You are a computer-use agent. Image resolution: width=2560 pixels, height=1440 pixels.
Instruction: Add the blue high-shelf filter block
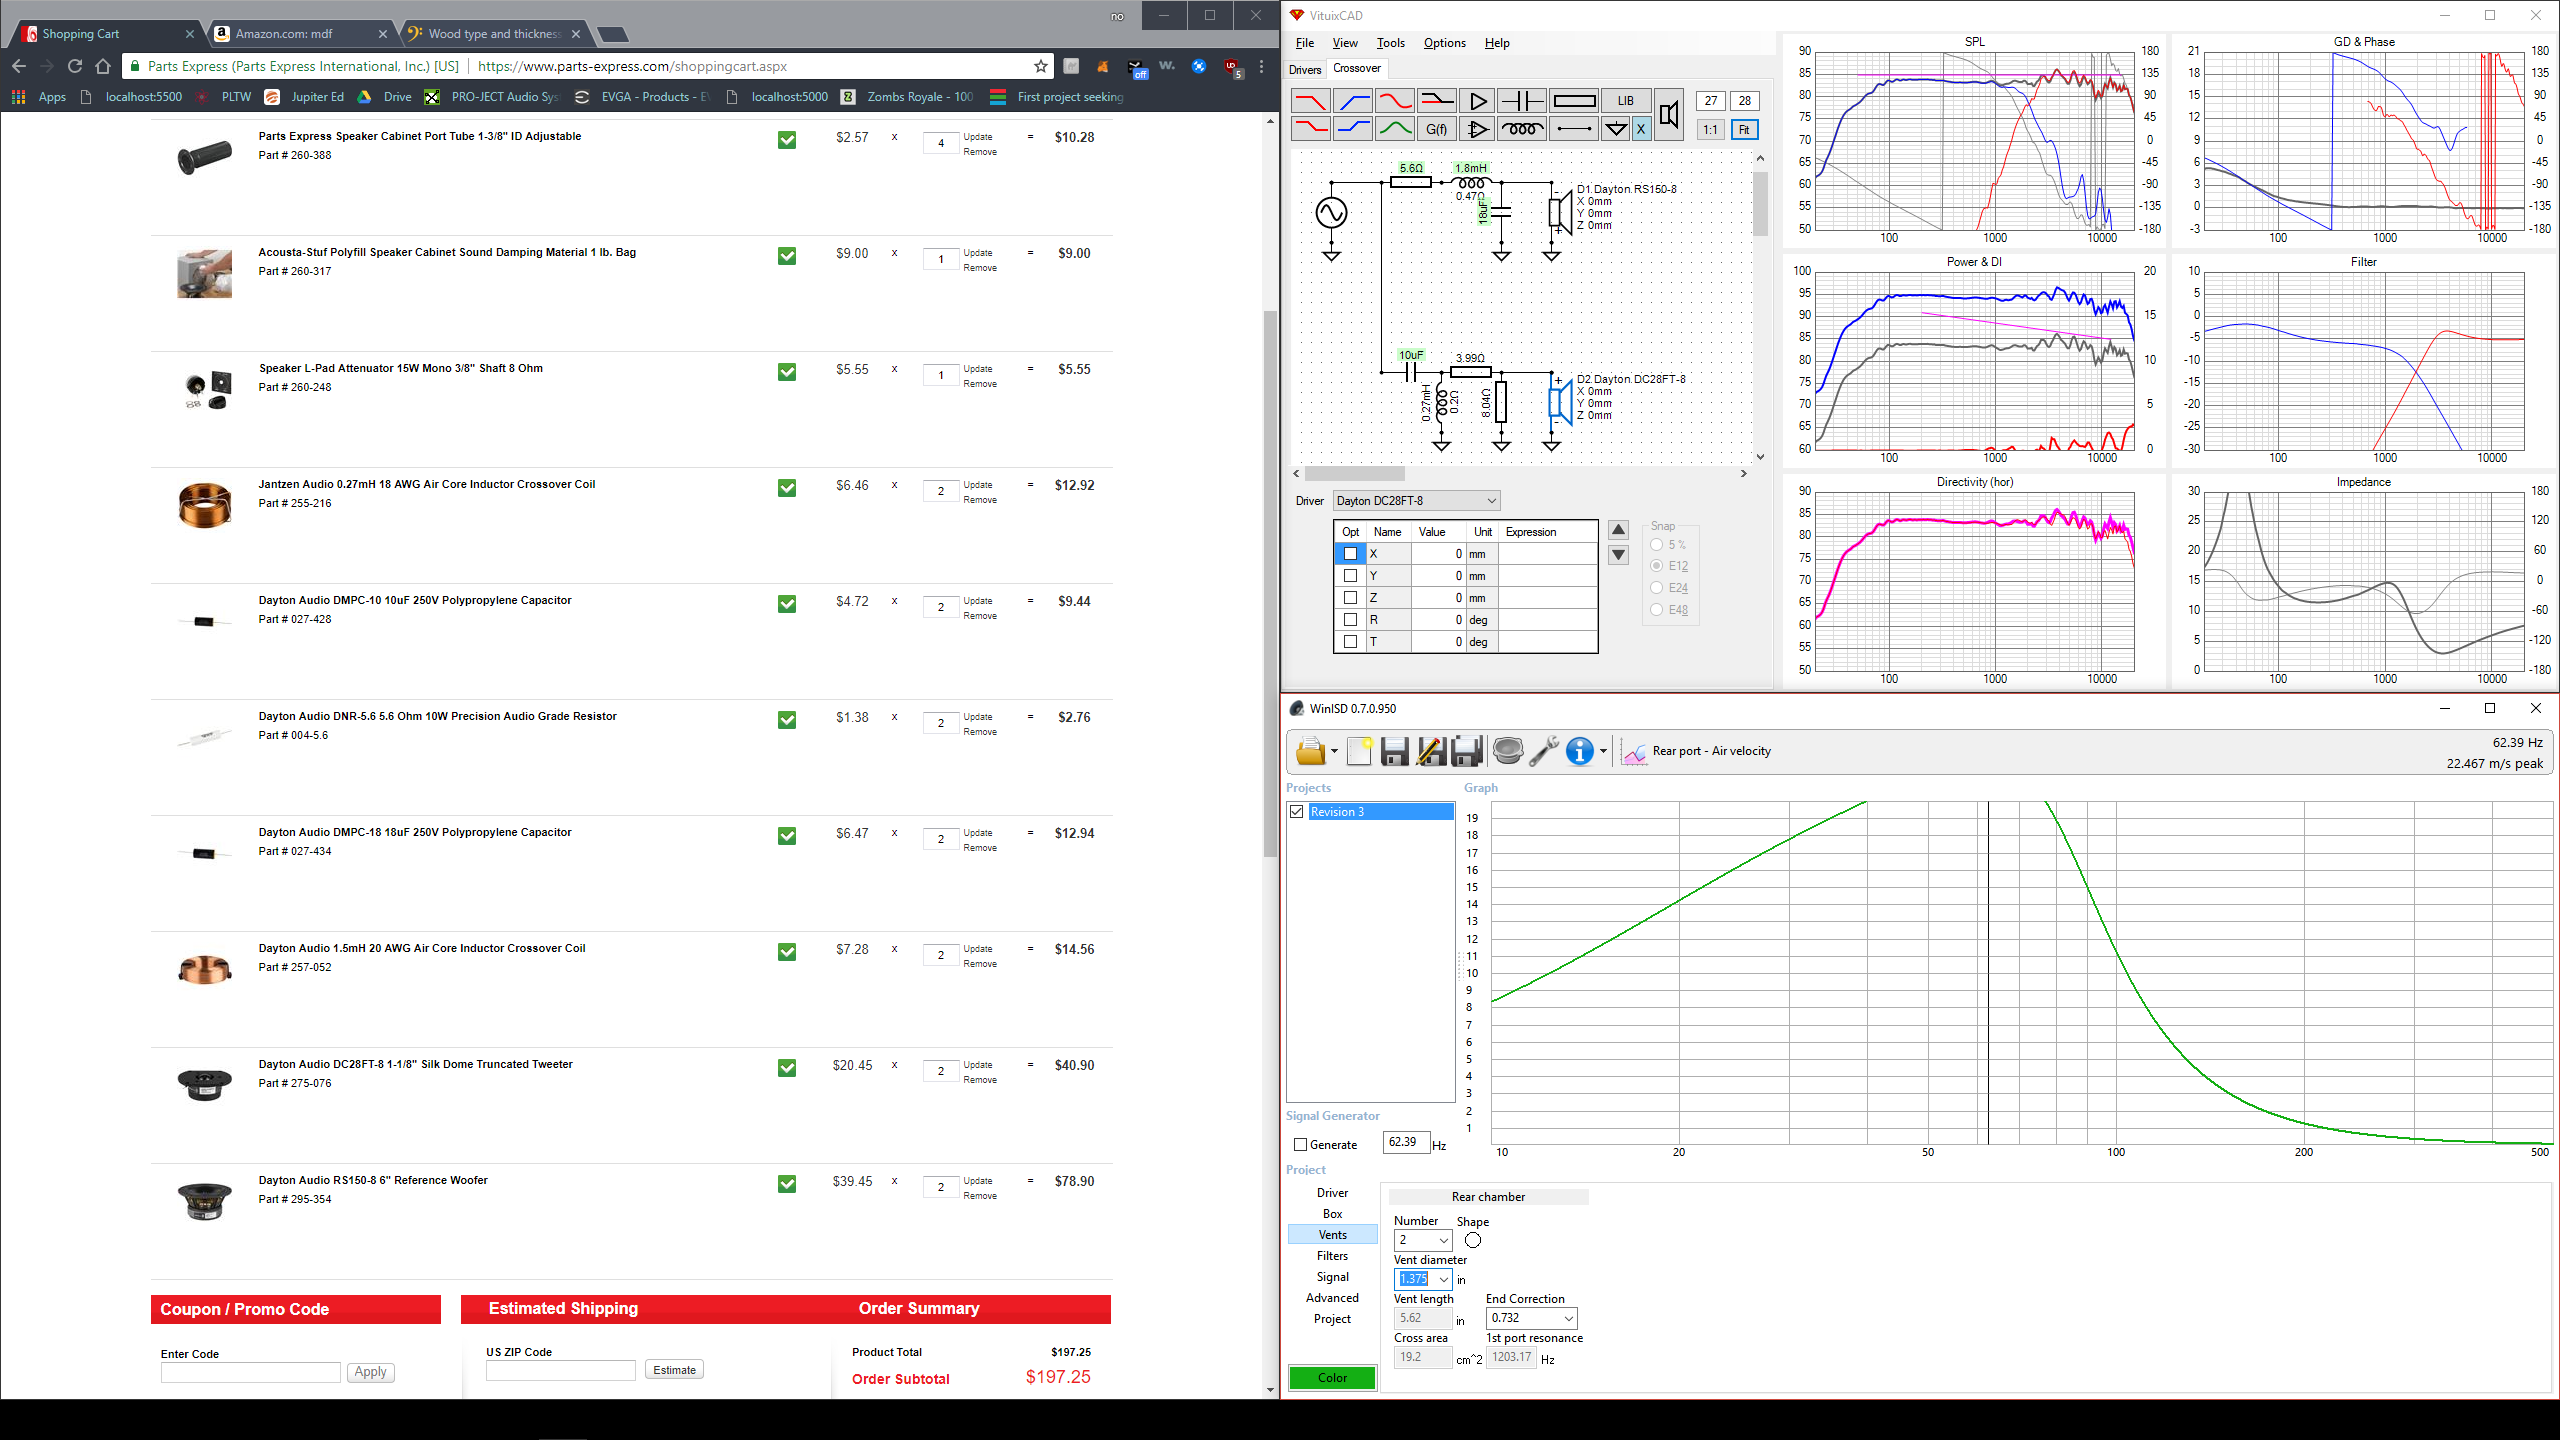[x=1352, y=129]
